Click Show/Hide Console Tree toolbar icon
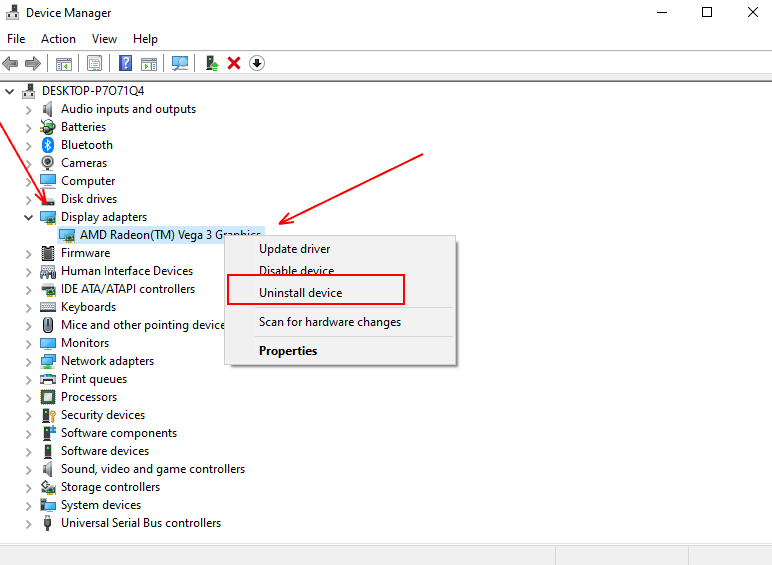The width and height of the screenshot is (772, 565). (x=64, y=63)
